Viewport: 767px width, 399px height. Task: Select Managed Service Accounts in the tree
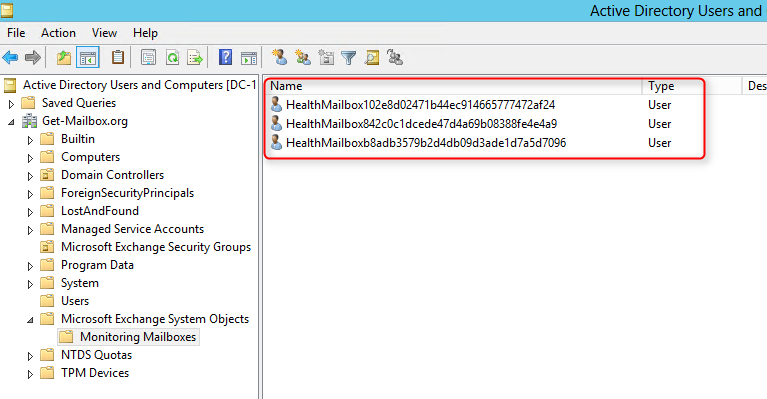coord(132,229)
